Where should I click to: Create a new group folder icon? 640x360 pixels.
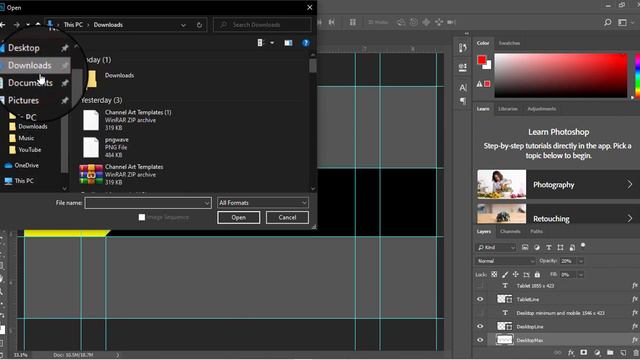[610, 353]
